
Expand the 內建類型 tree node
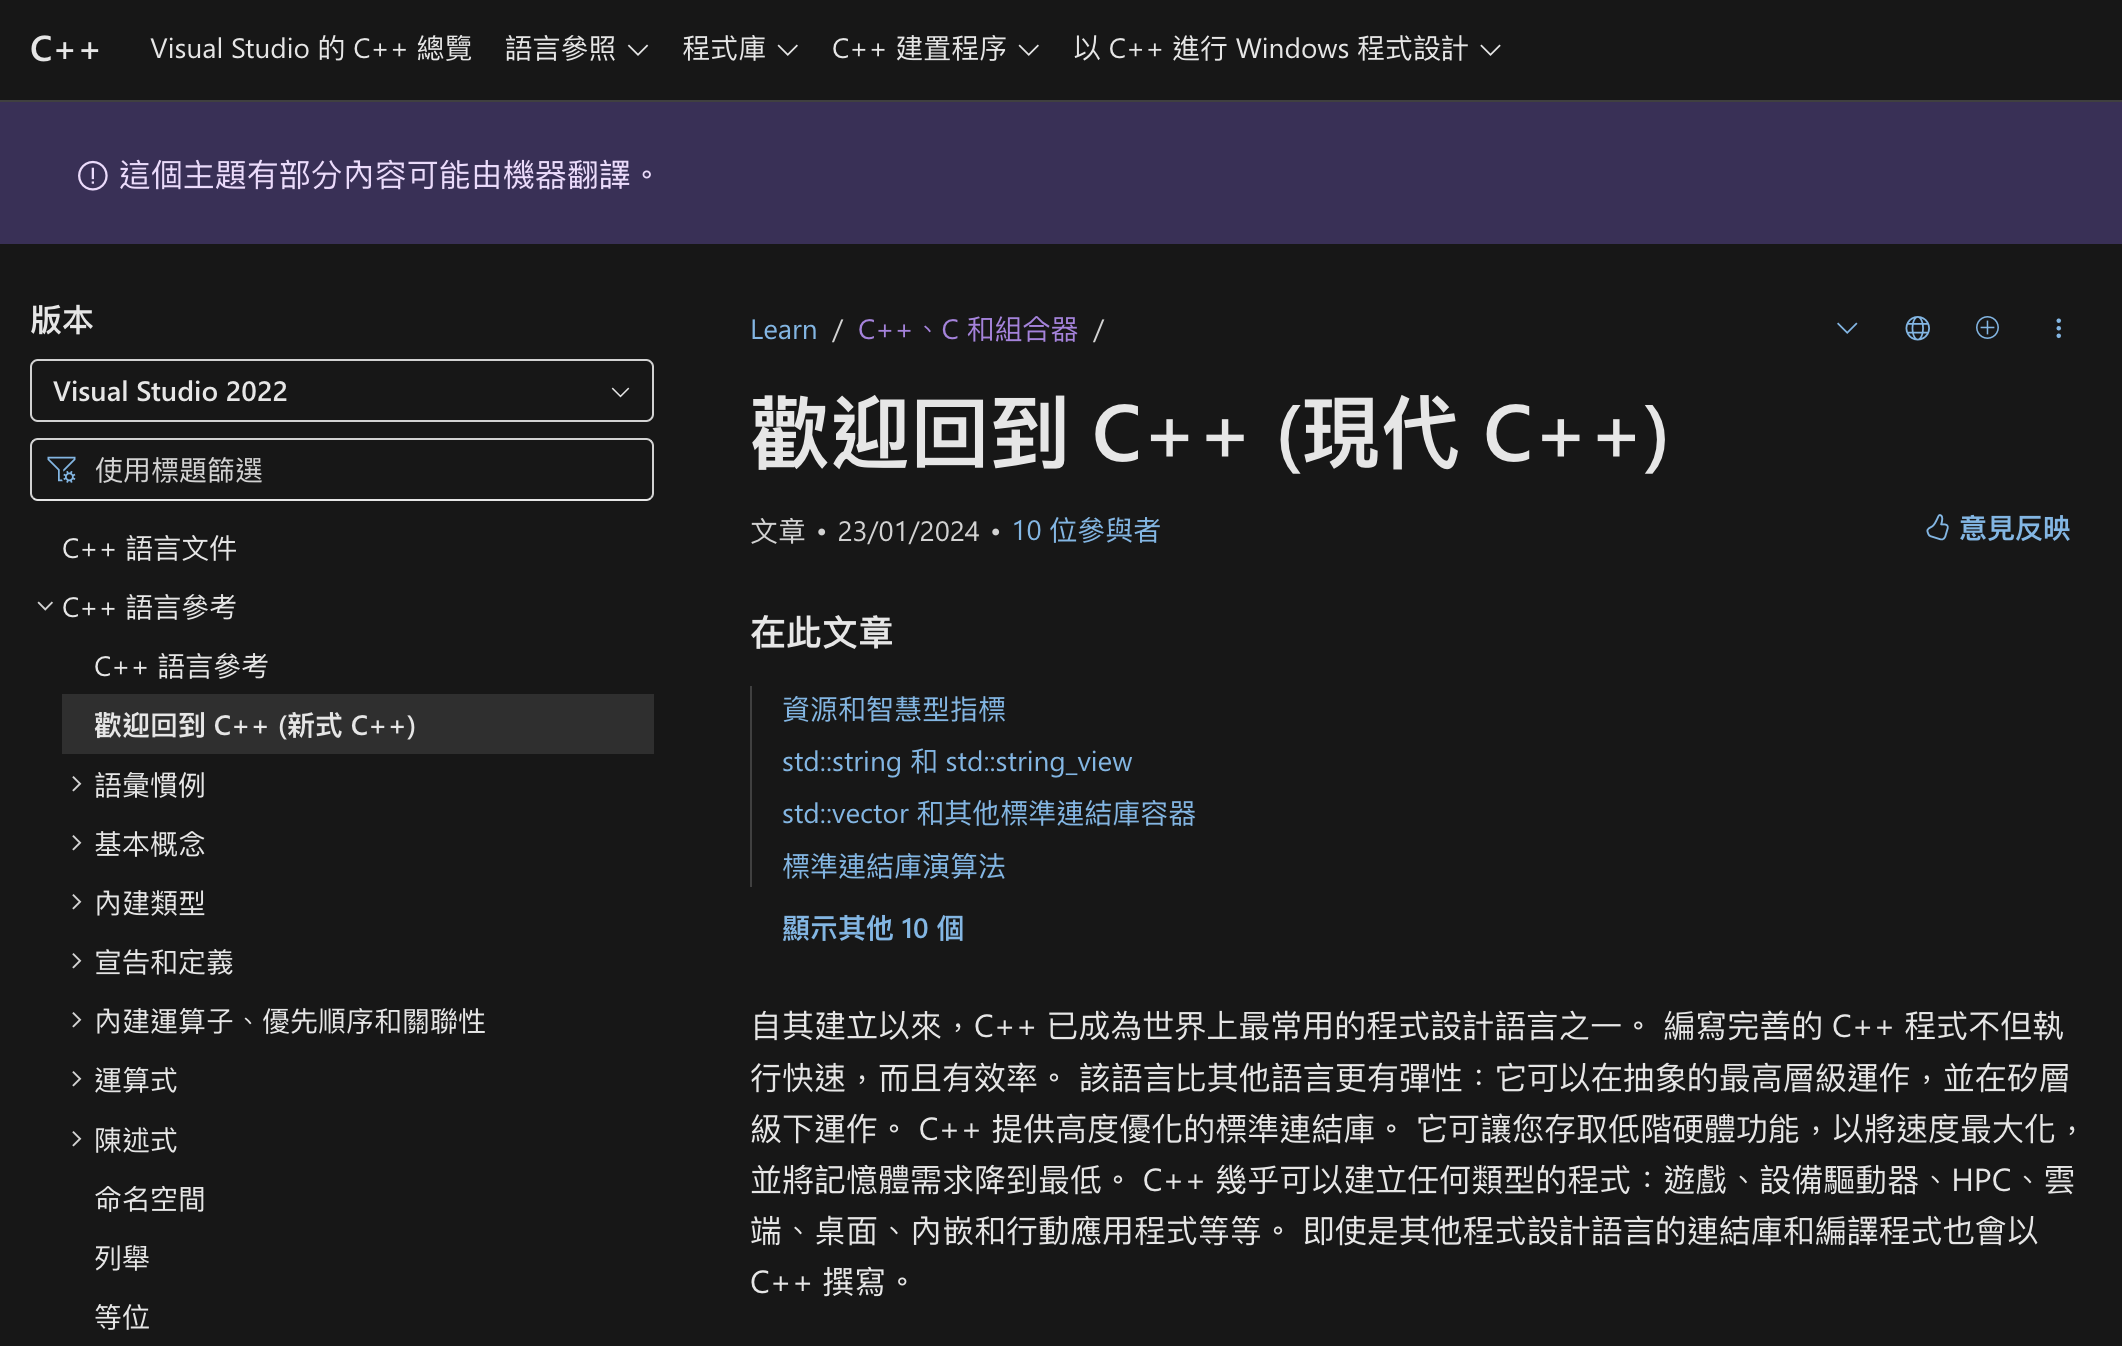point(76,903)
